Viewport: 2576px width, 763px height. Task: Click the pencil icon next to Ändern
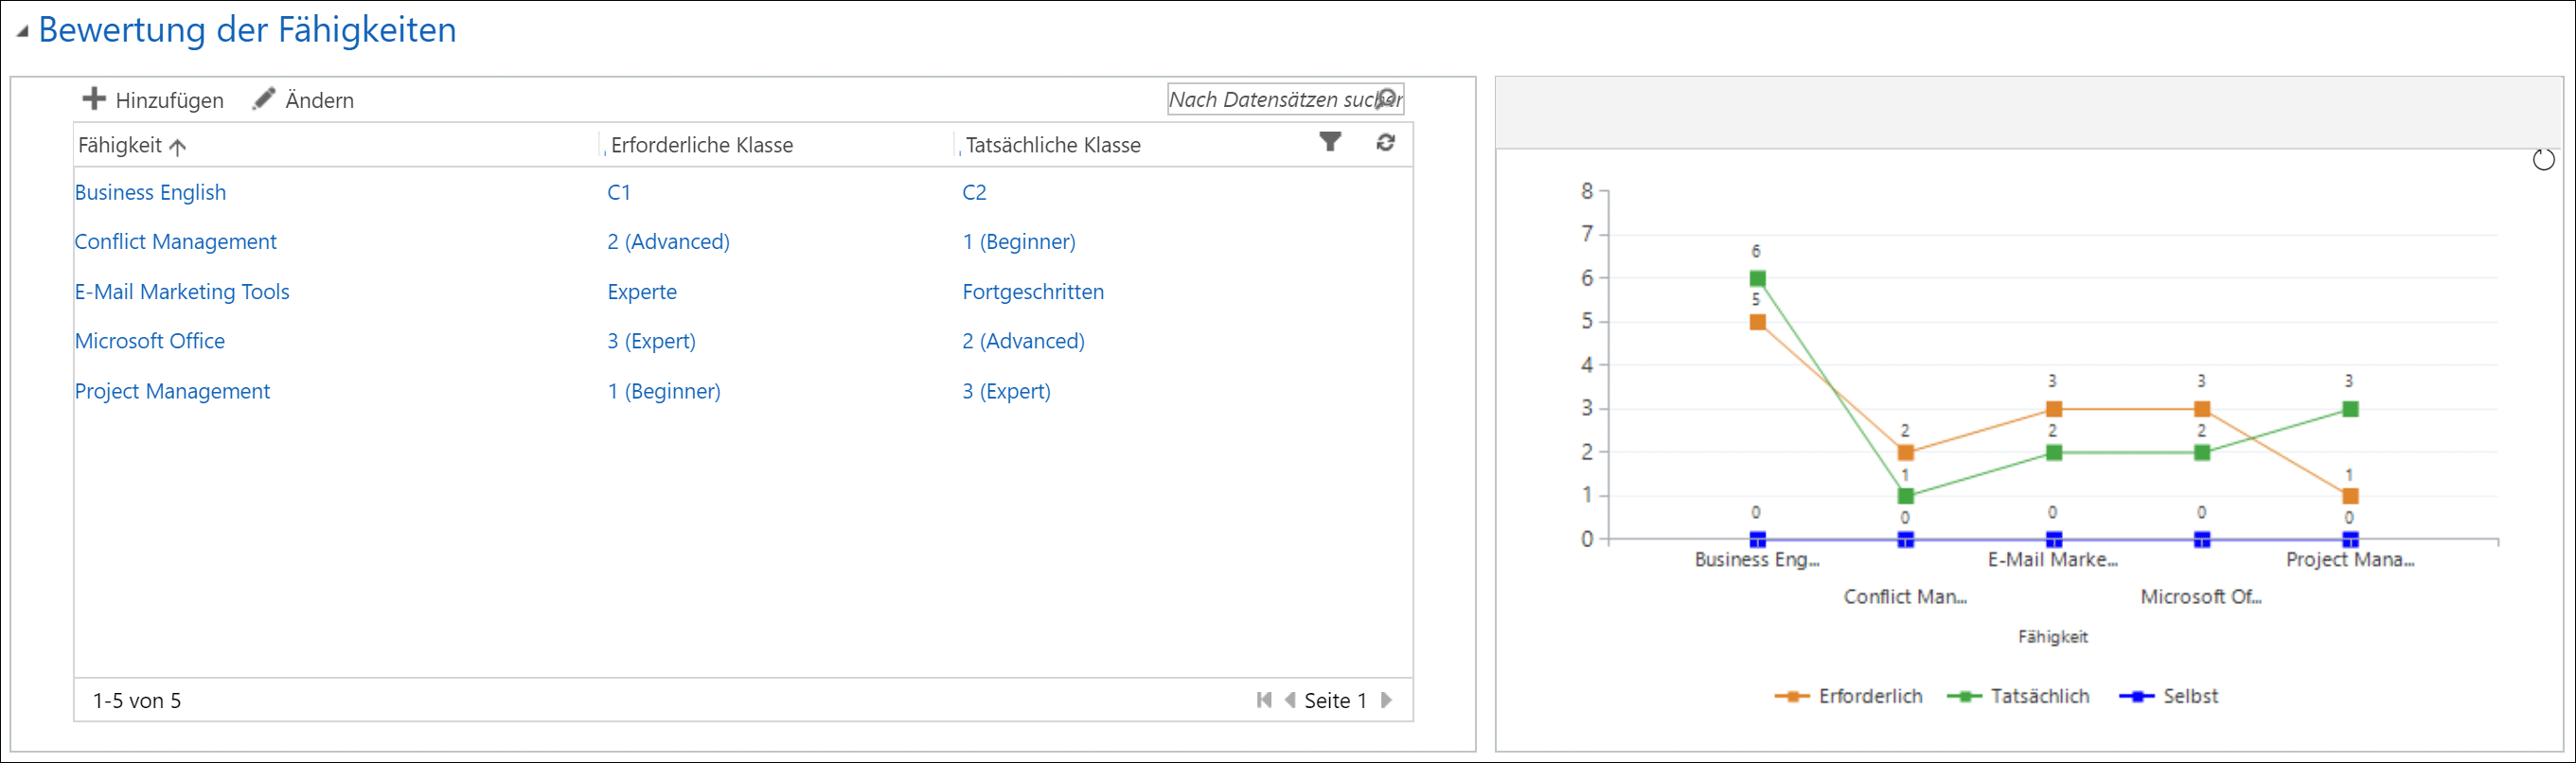[263, 99]
